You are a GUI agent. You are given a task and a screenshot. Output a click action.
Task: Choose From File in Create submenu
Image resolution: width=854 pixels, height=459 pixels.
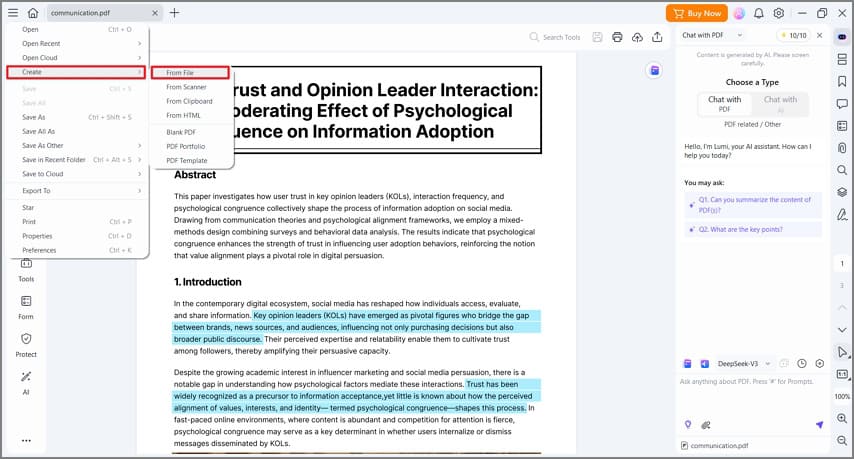(190, 72)
